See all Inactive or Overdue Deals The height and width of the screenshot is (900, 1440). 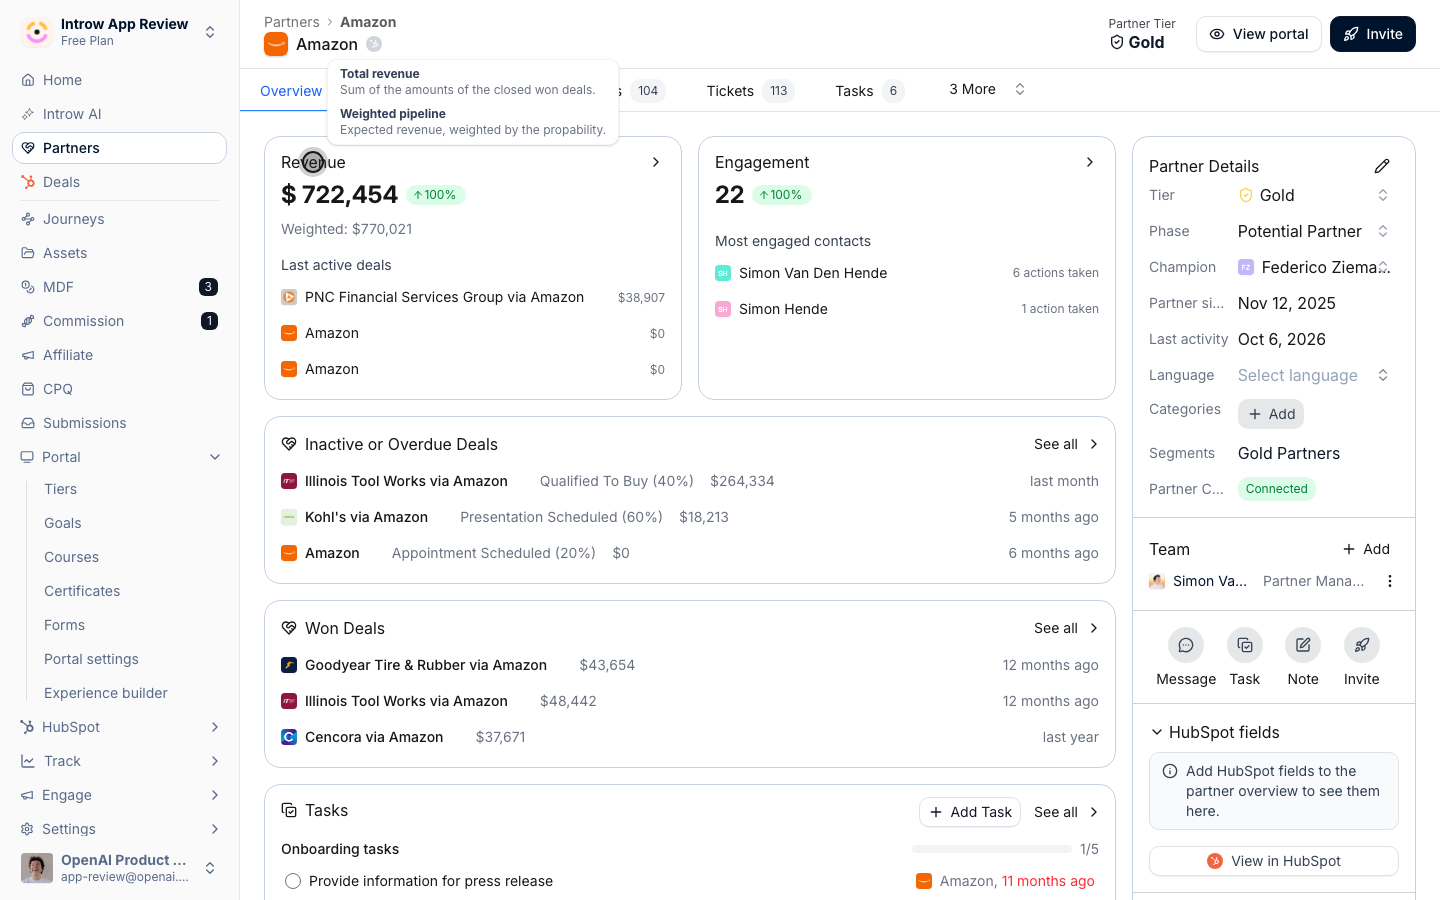(x=1066, y=444)
